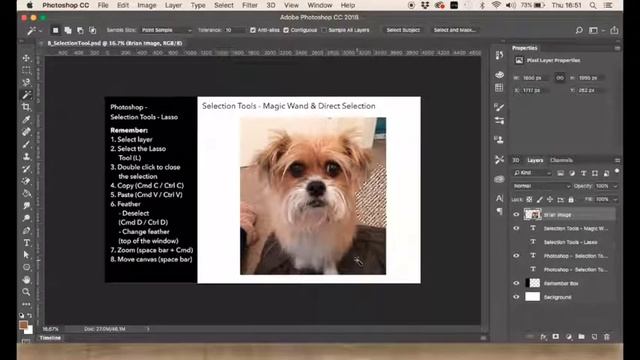Viewport: 640px width, 360px height.
Task: Open macOS Spotlight search icon
Action: click(x=593, y=5)
